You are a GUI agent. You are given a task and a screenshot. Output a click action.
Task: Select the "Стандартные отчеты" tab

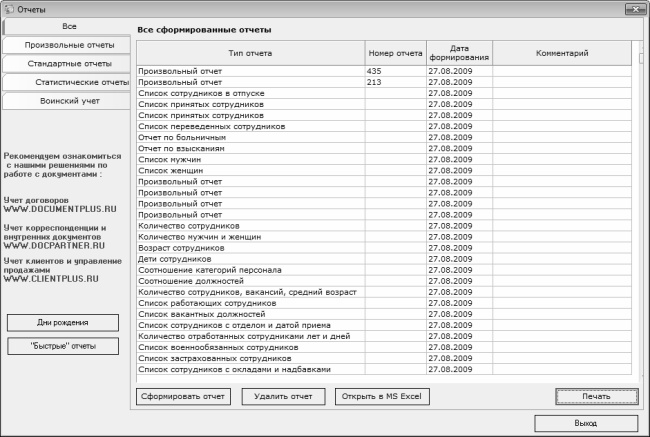(x=65, y=63)
